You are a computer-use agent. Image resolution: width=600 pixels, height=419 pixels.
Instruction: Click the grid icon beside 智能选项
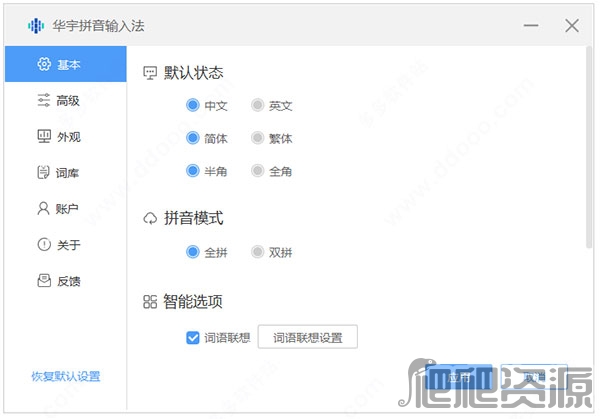150,302
